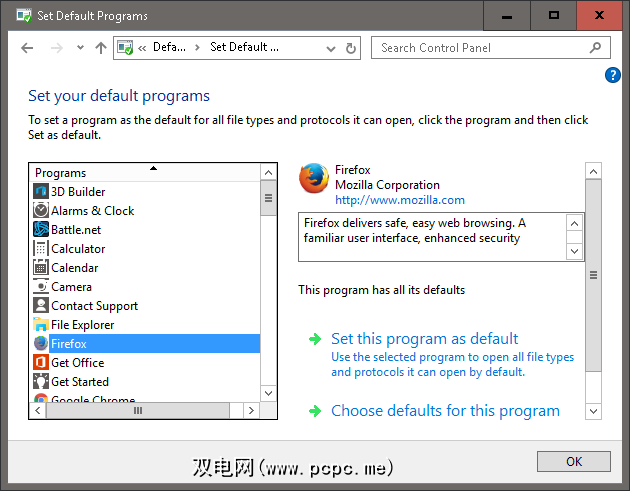
Task: Expand the address bar history dropdown
Action: (331, 49)
